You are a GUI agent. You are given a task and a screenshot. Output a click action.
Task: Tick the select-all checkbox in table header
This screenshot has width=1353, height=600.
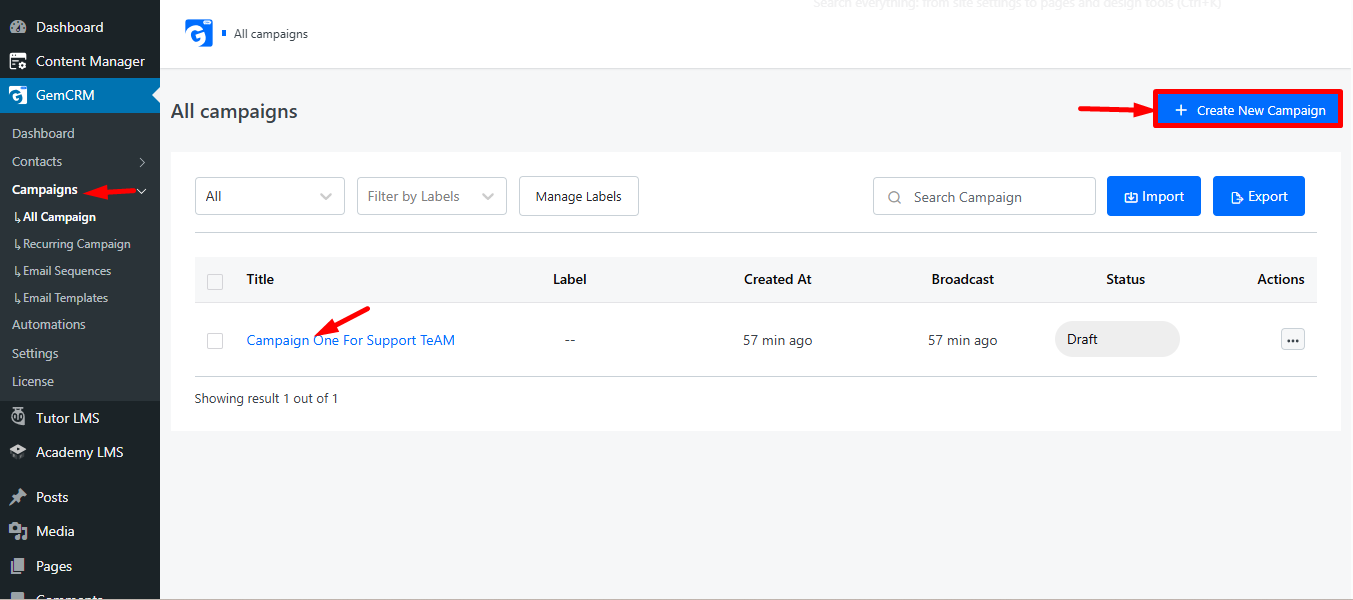[x=215, y=281]
